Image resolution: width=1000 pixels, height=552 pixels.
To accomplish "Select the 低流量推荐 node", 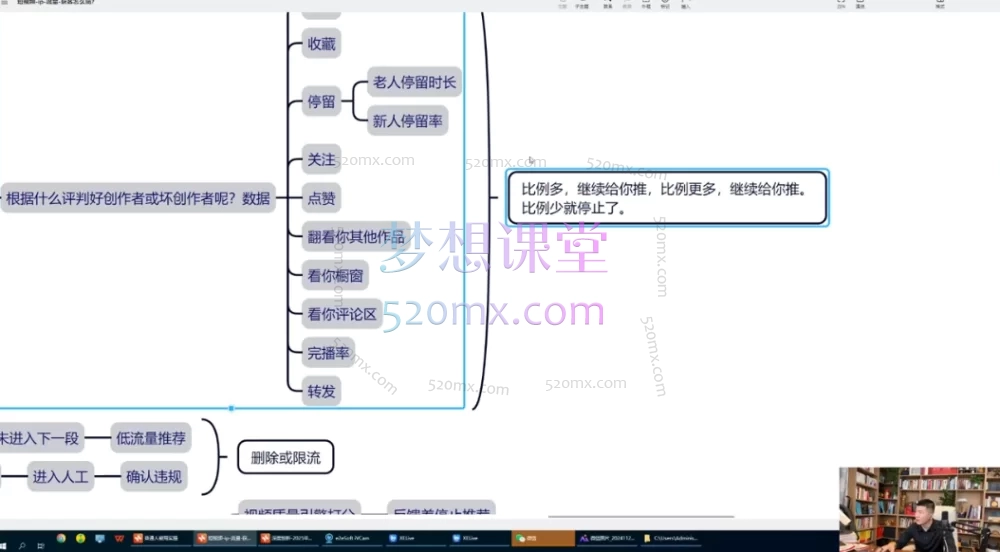I will (151, 438).
